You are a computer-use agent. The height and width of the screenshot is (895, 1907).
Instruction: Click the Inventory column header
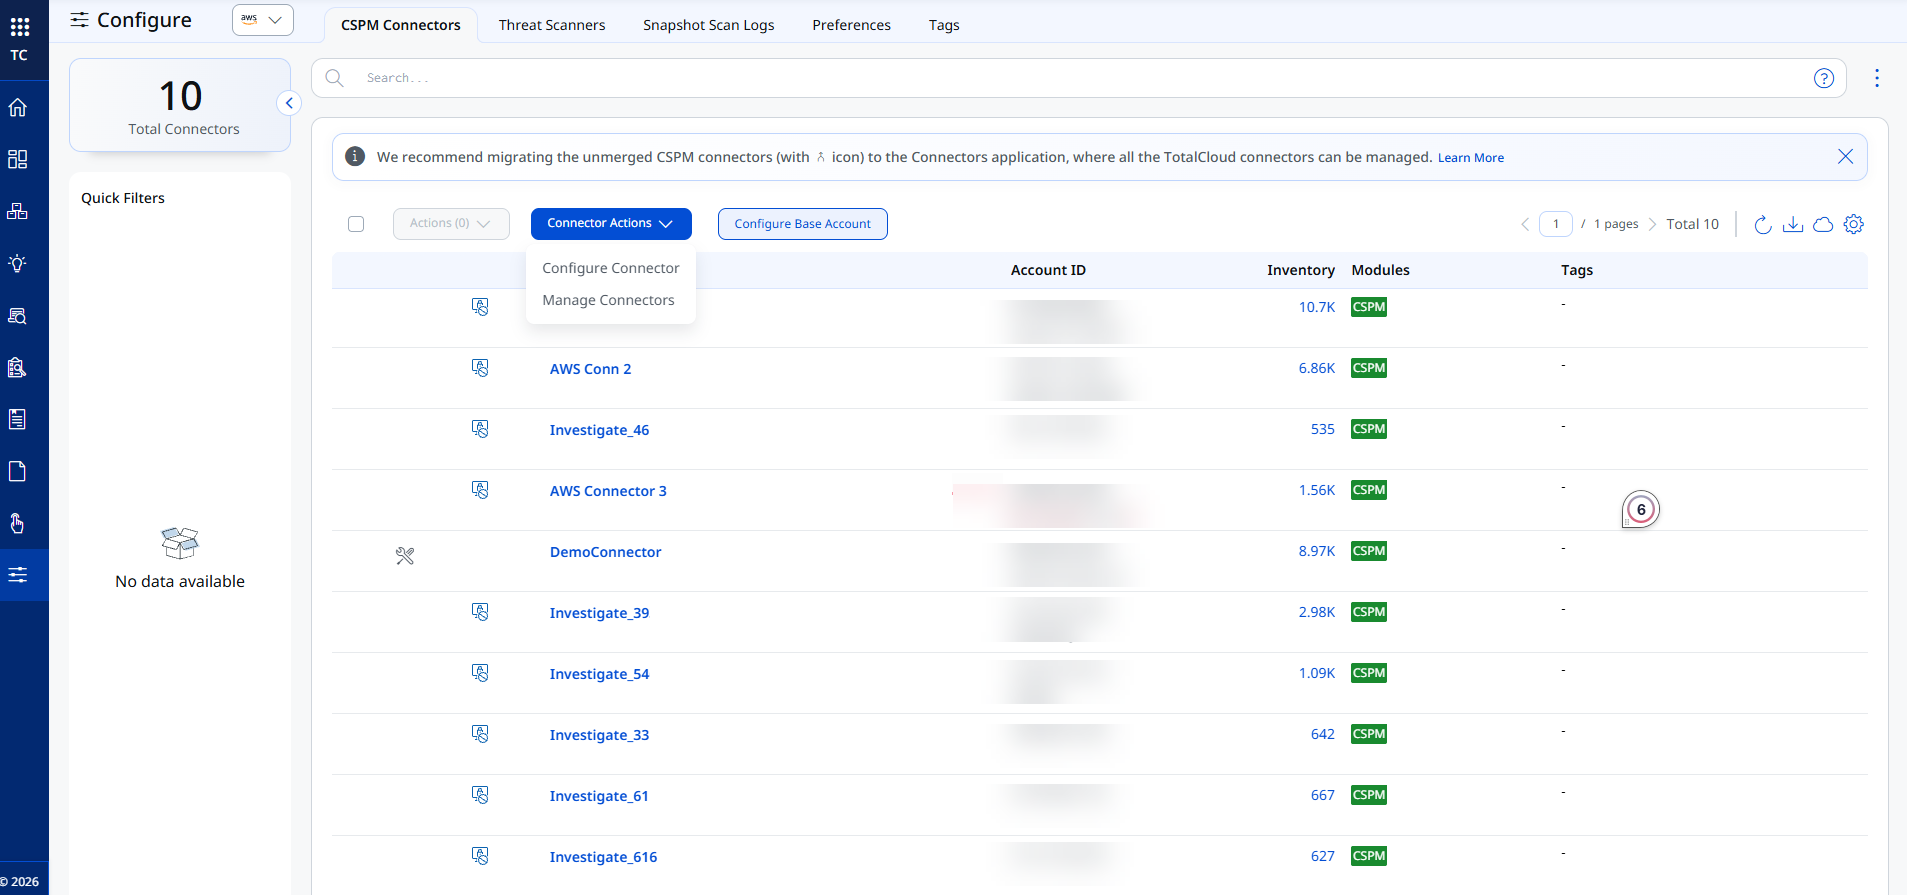1301,270
